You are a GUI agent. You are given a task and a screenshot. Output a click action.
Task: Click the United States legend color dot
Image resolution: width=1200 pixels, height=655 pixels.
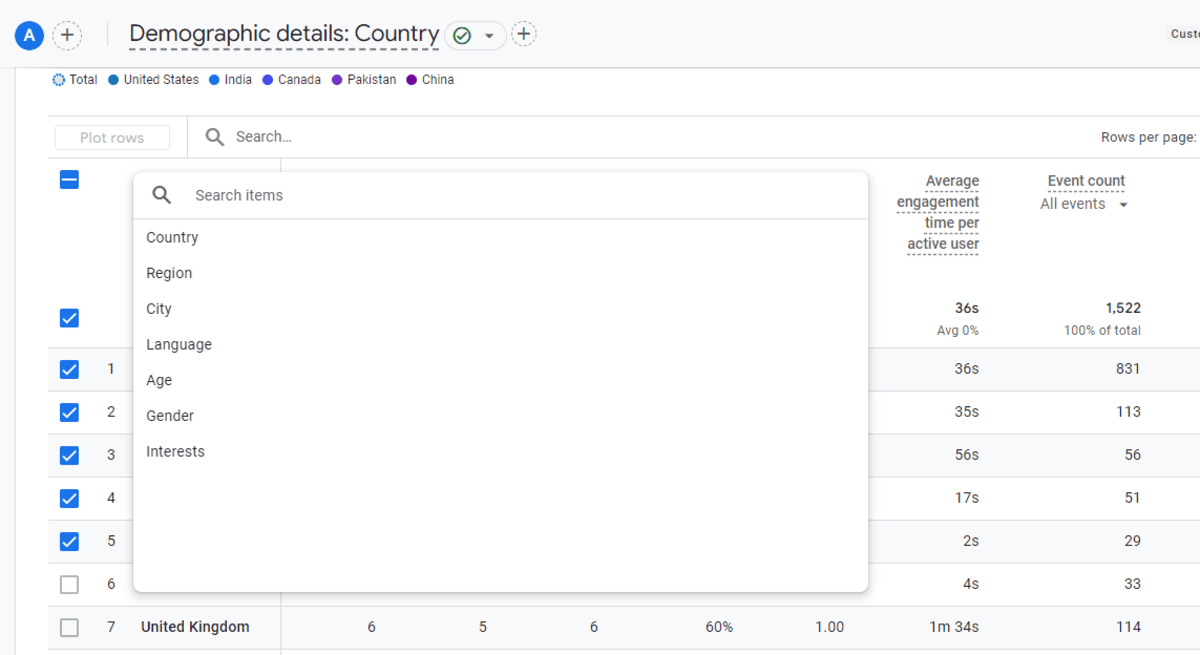[x=113, y=80]
